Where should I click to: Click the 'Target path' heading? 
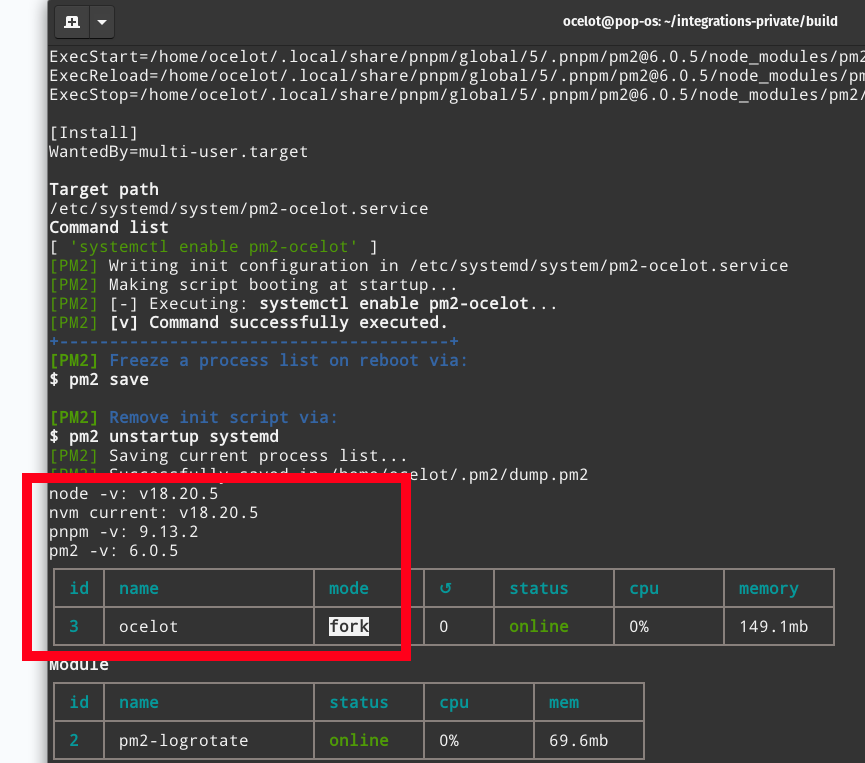point(104,190)
